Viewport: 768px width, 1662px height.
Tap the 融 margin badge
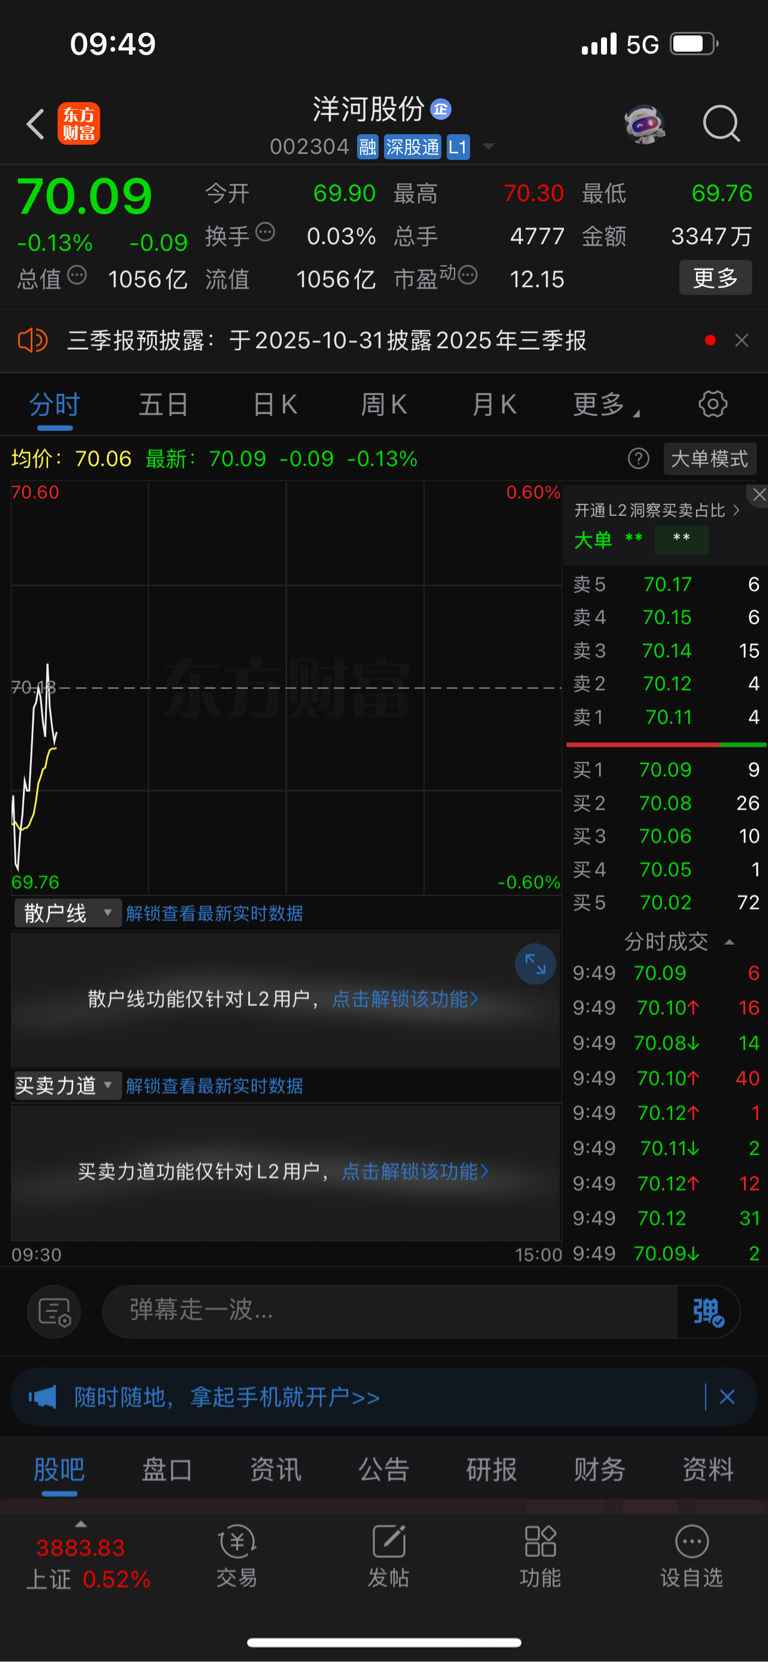[367, 147]
